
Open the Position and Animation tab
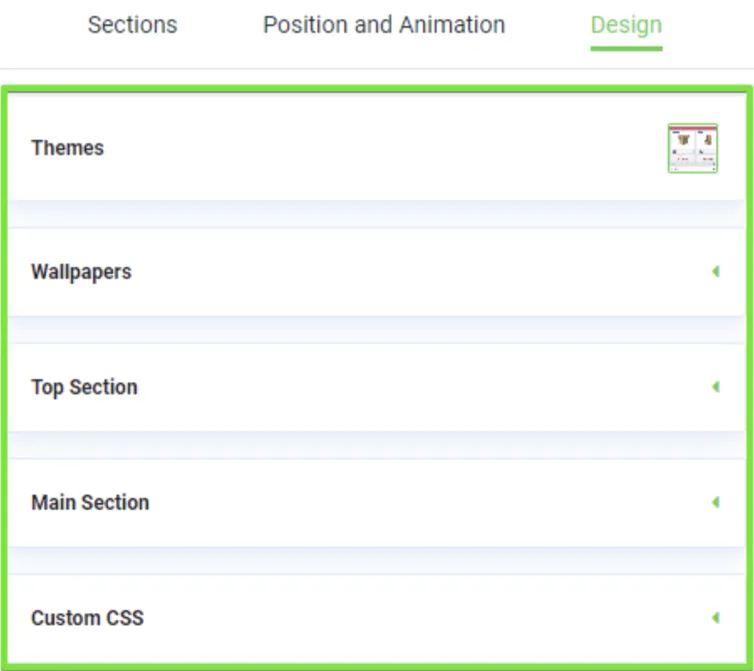coord(384,25)
